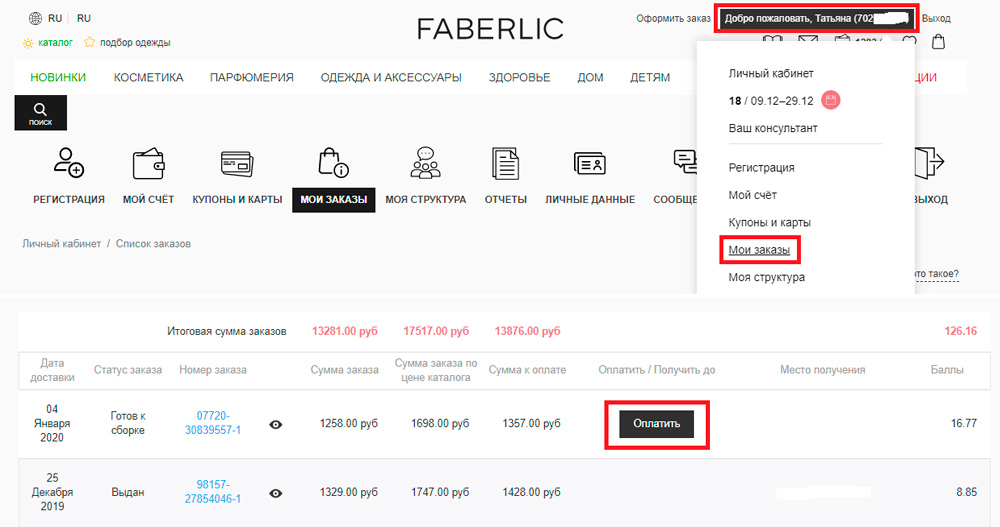This screenshot has width=1000, height=527.
Task: Open the ЗДОРОВЬЕ menu
Action: (x=519, y=77)
